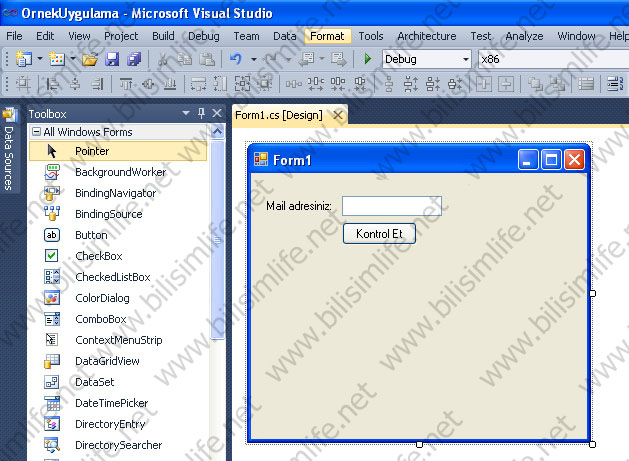Viewport: 629px width, 461px height.
Task: Click the mail address text box on the form
Action: [392, 206]
